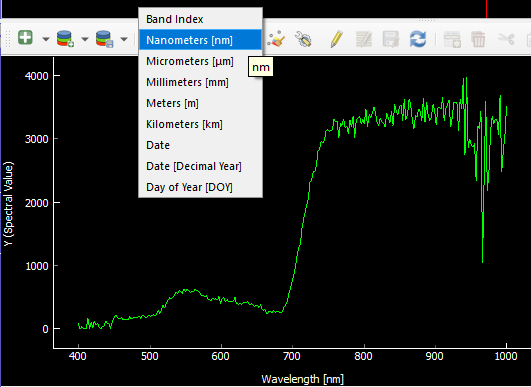Click the add profiles to database icon
The image size is (531, 387).
coord(65,39)
